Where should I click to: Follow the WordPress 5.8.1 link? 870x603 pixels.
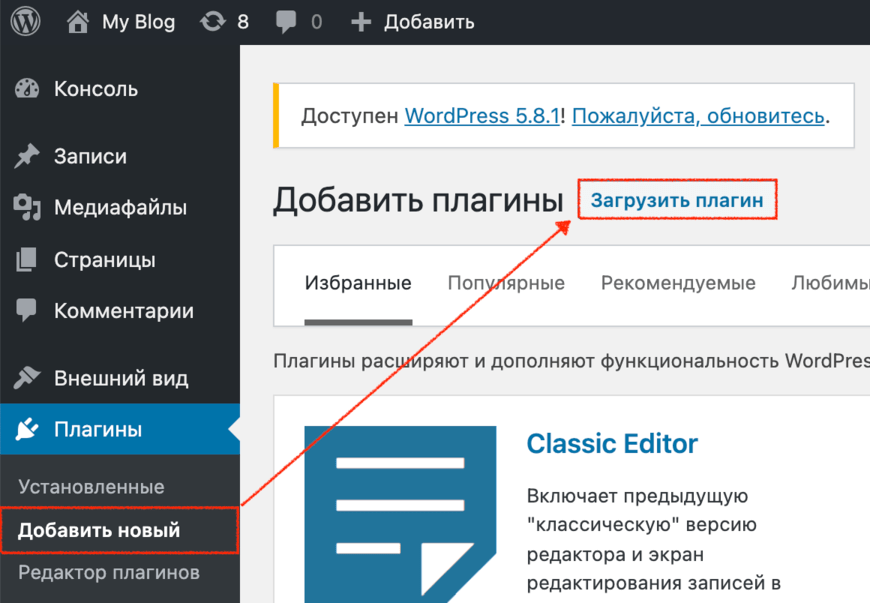coord(482,115)
